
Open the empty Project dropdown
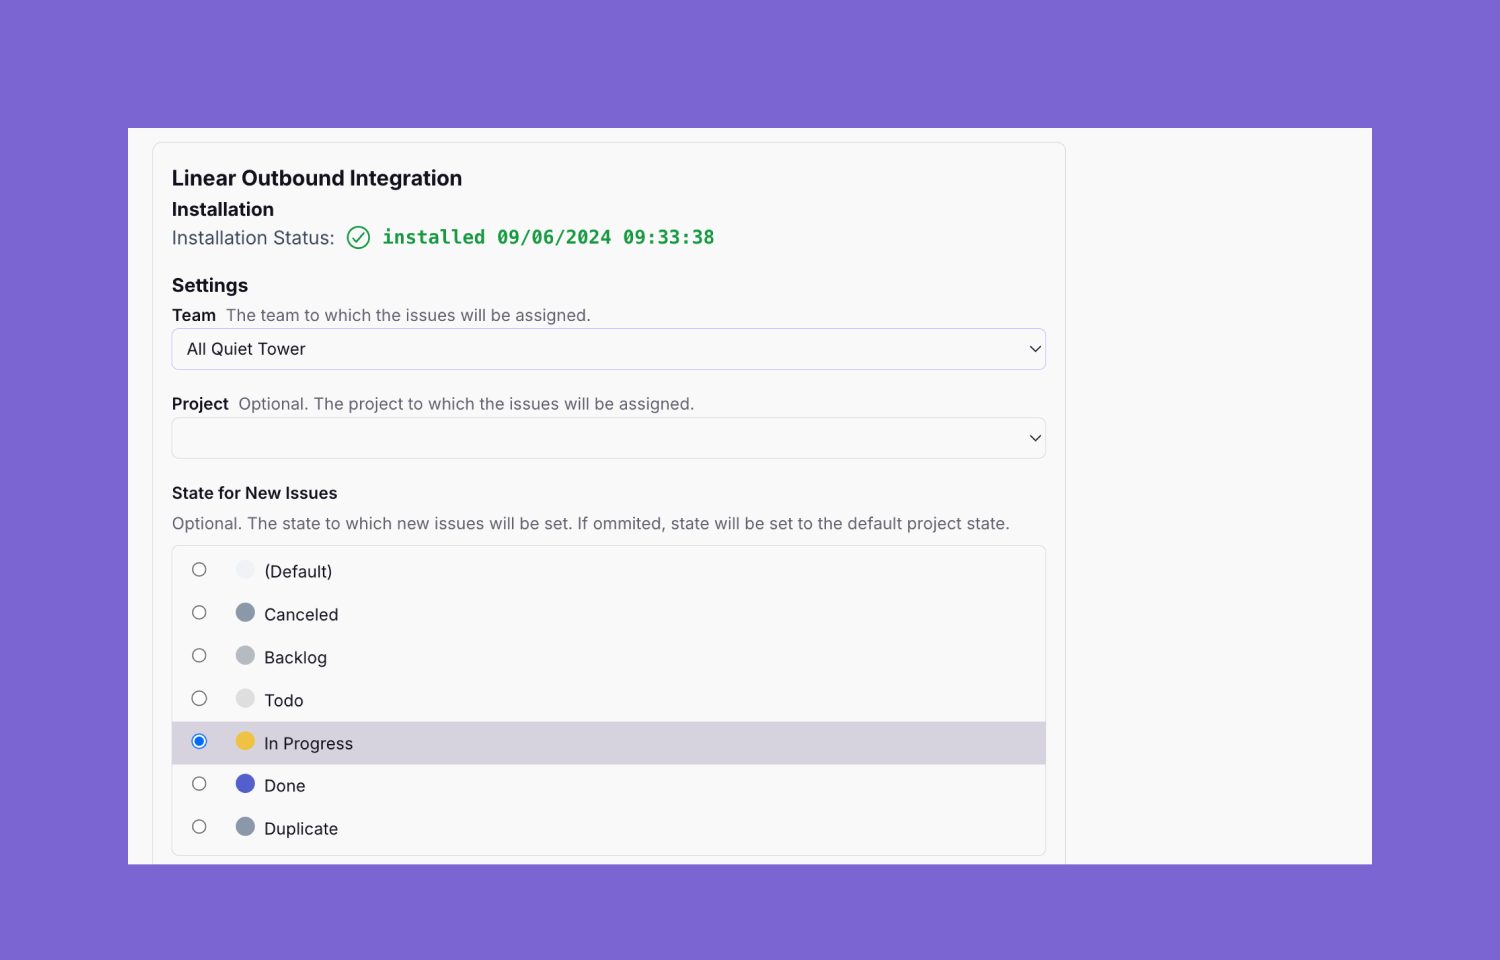[609, 438]
